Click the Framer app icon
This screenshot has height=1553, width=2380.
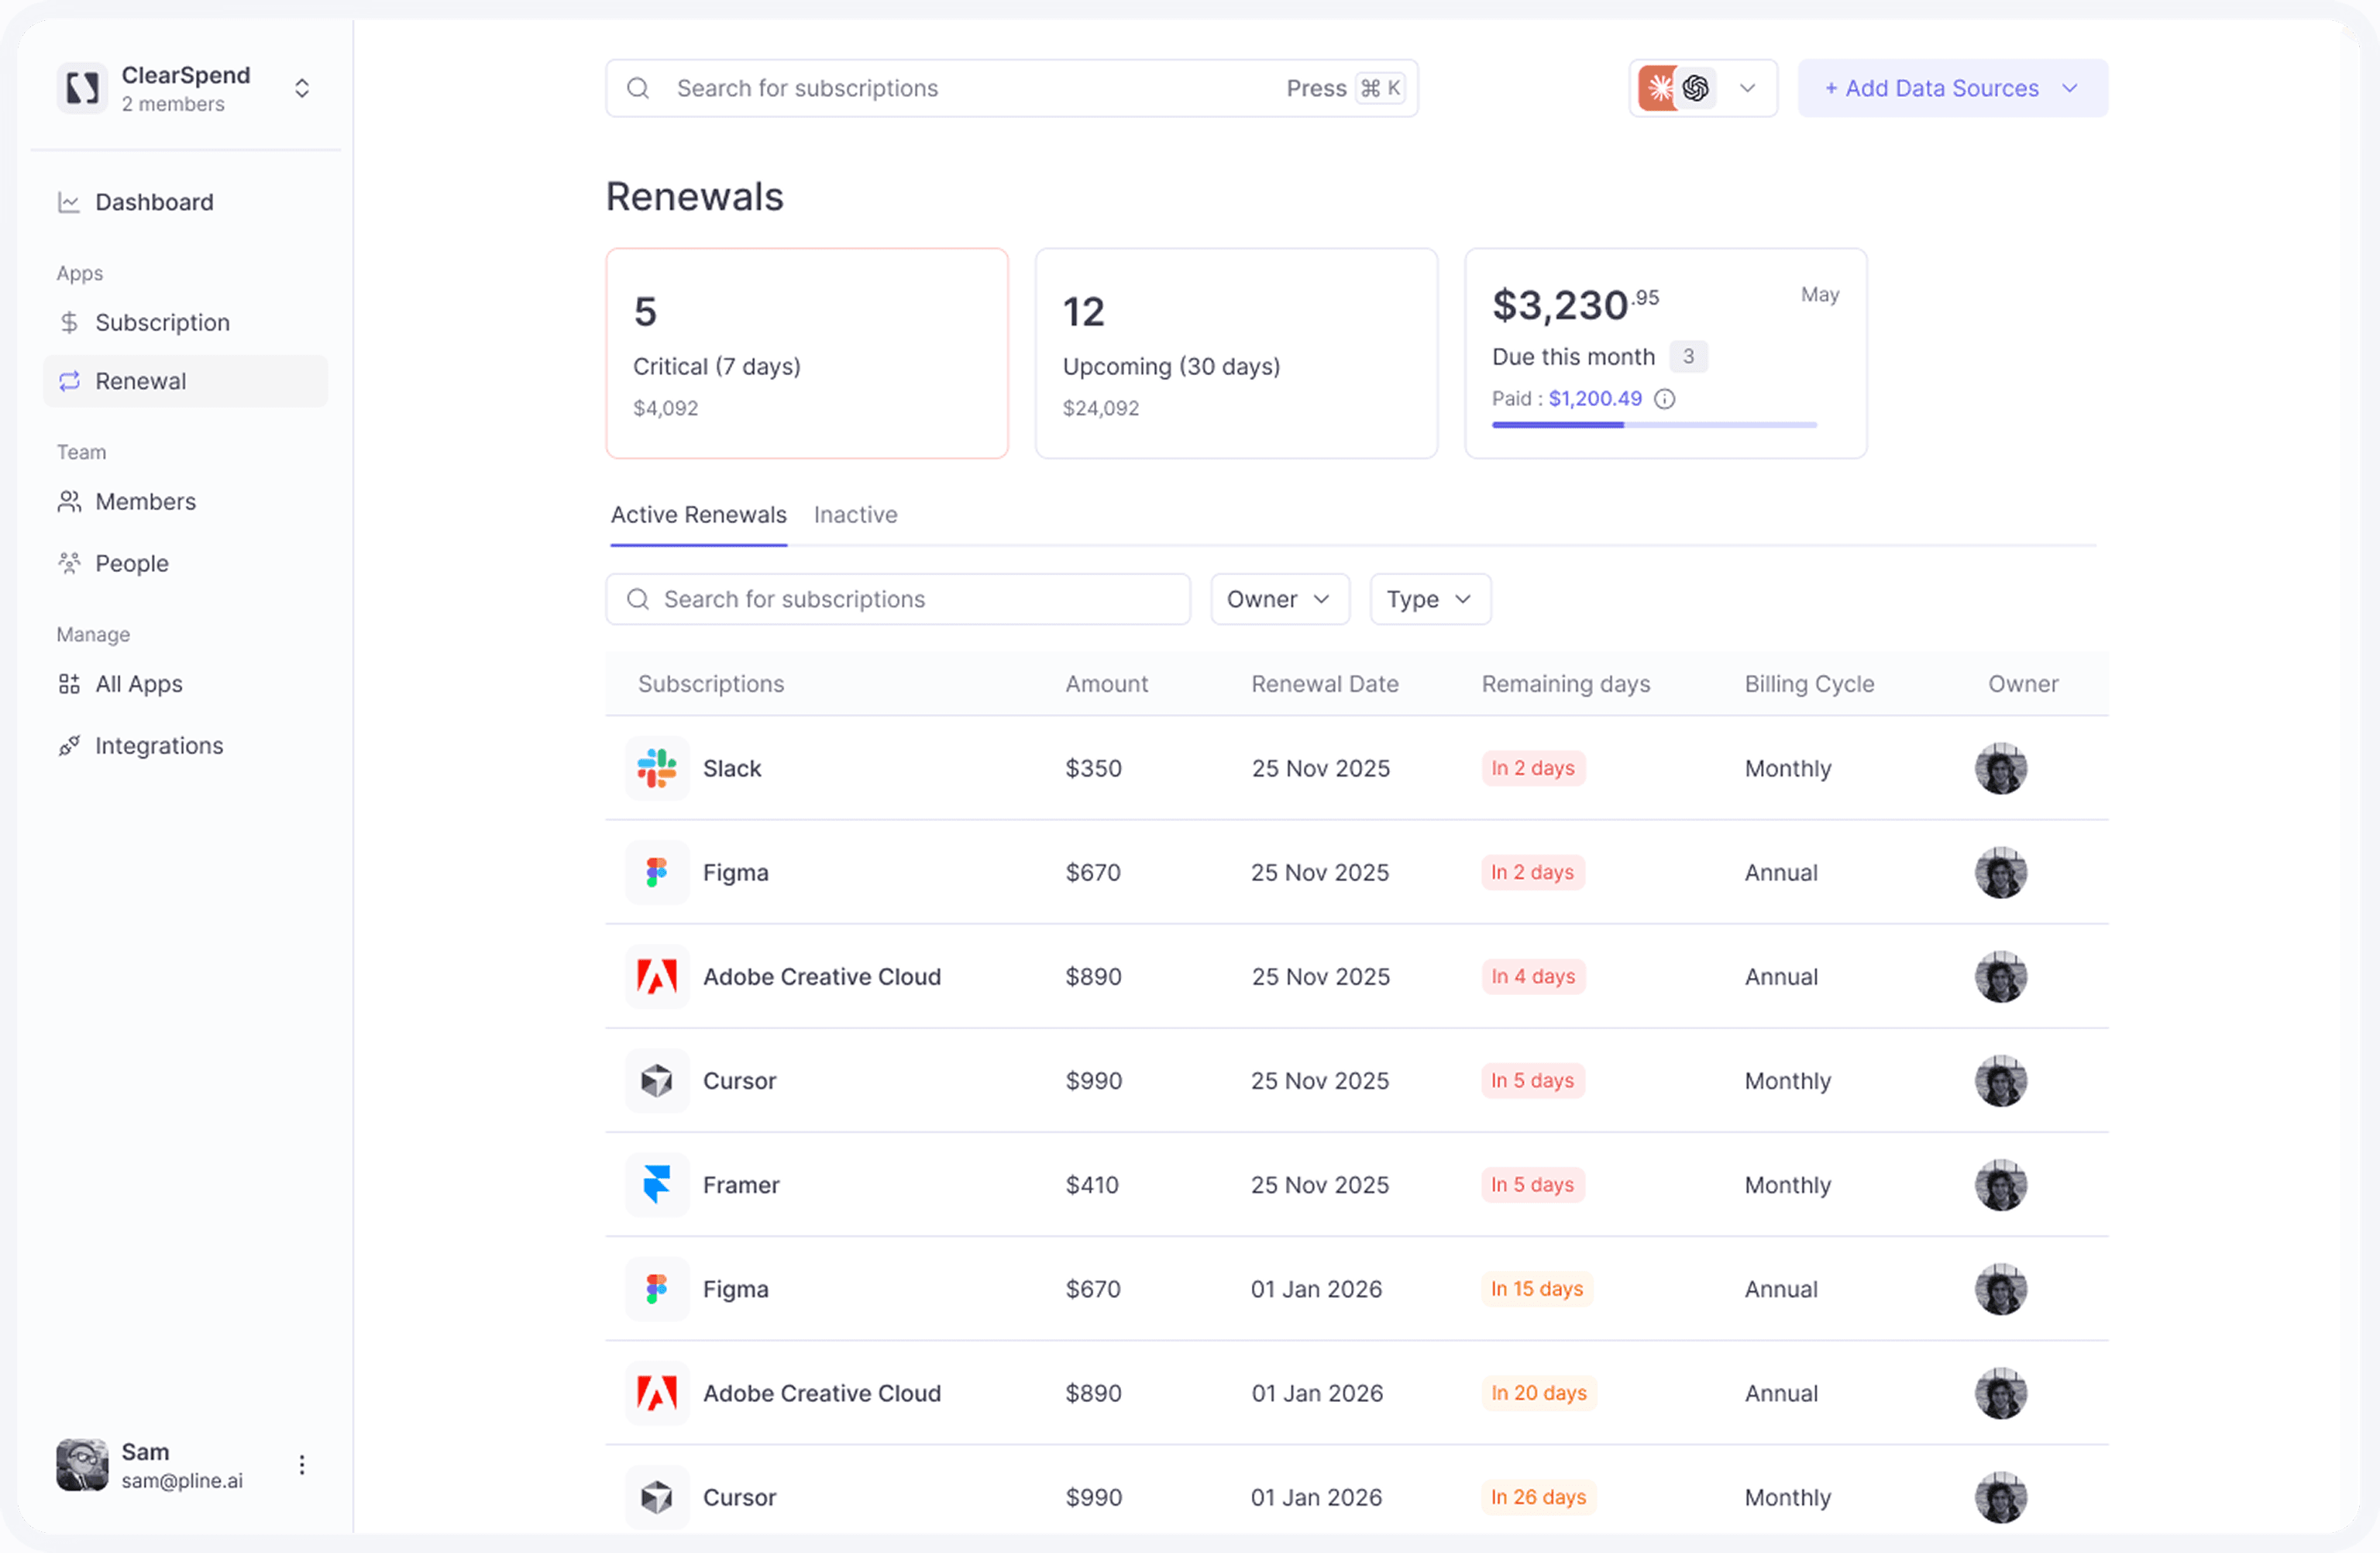(657, 1184)
